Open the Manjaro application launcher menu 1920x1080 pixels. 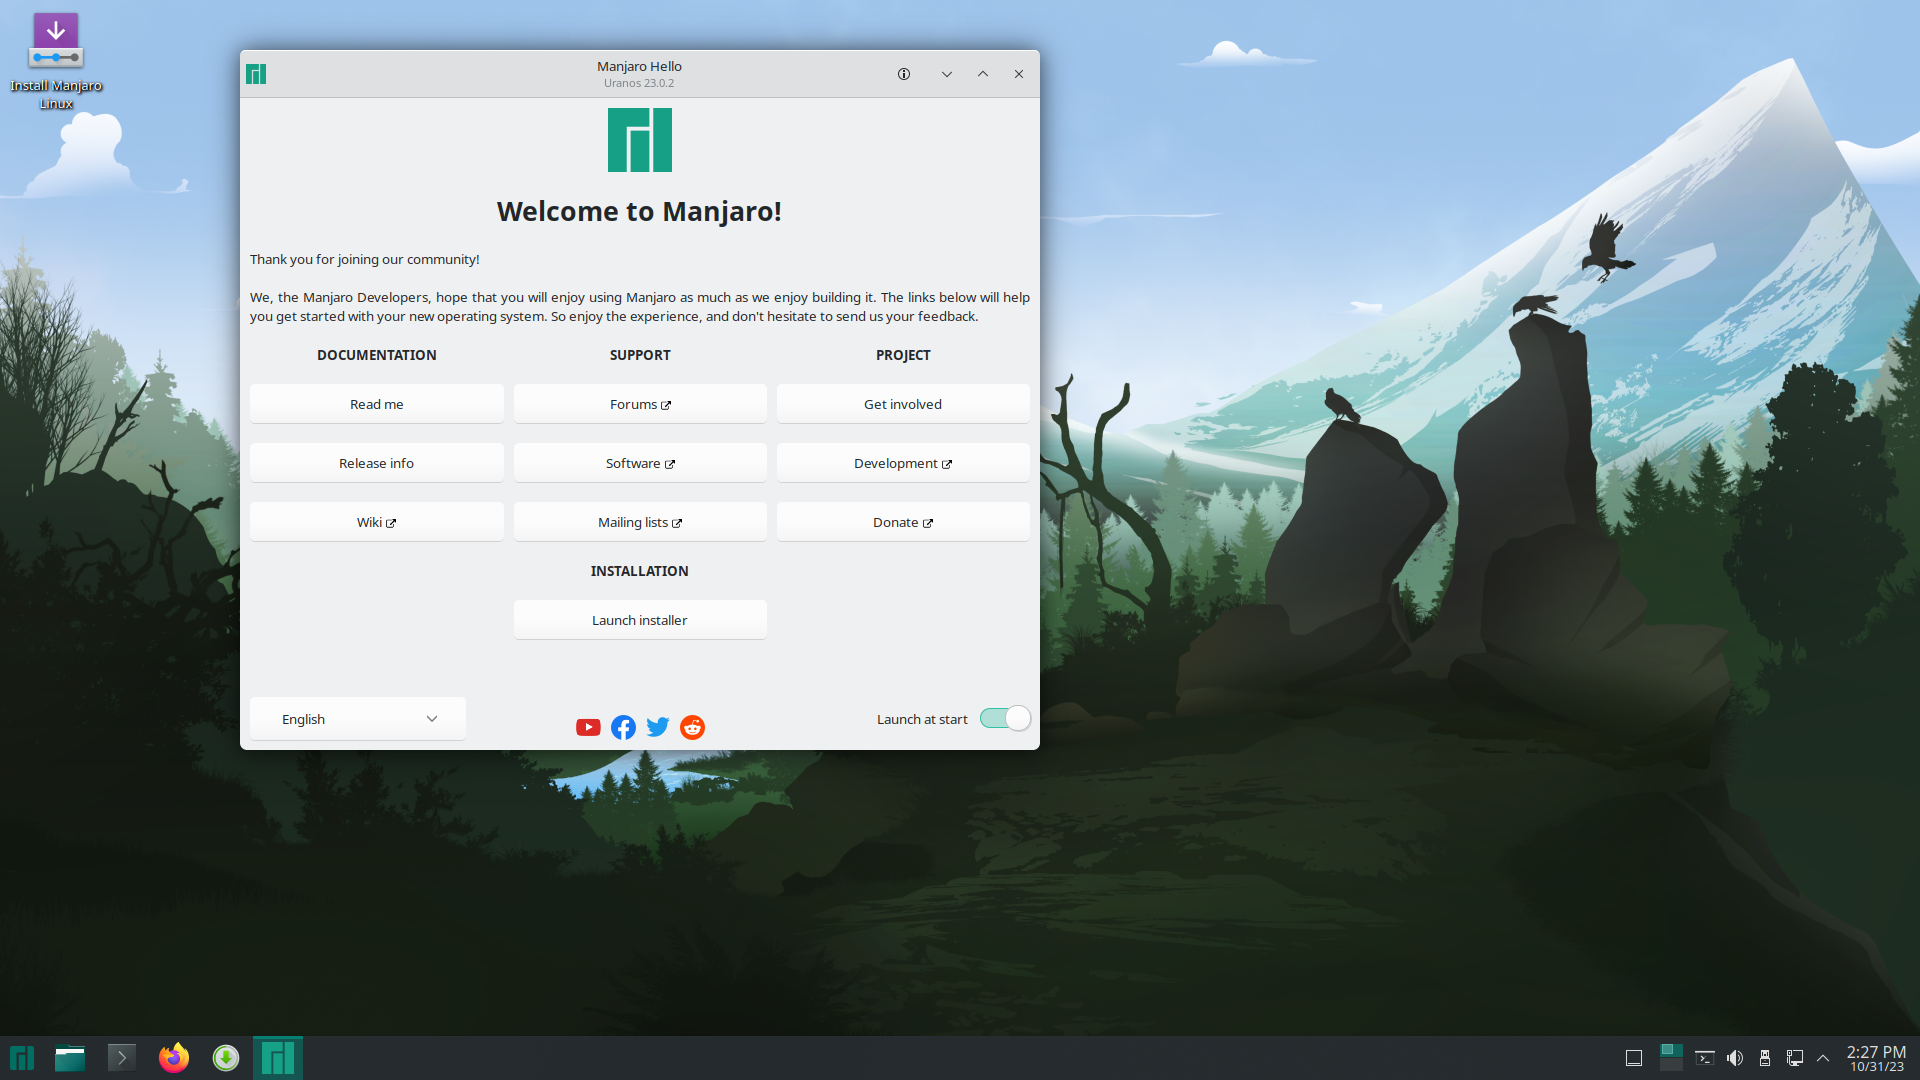(22, 1058)
